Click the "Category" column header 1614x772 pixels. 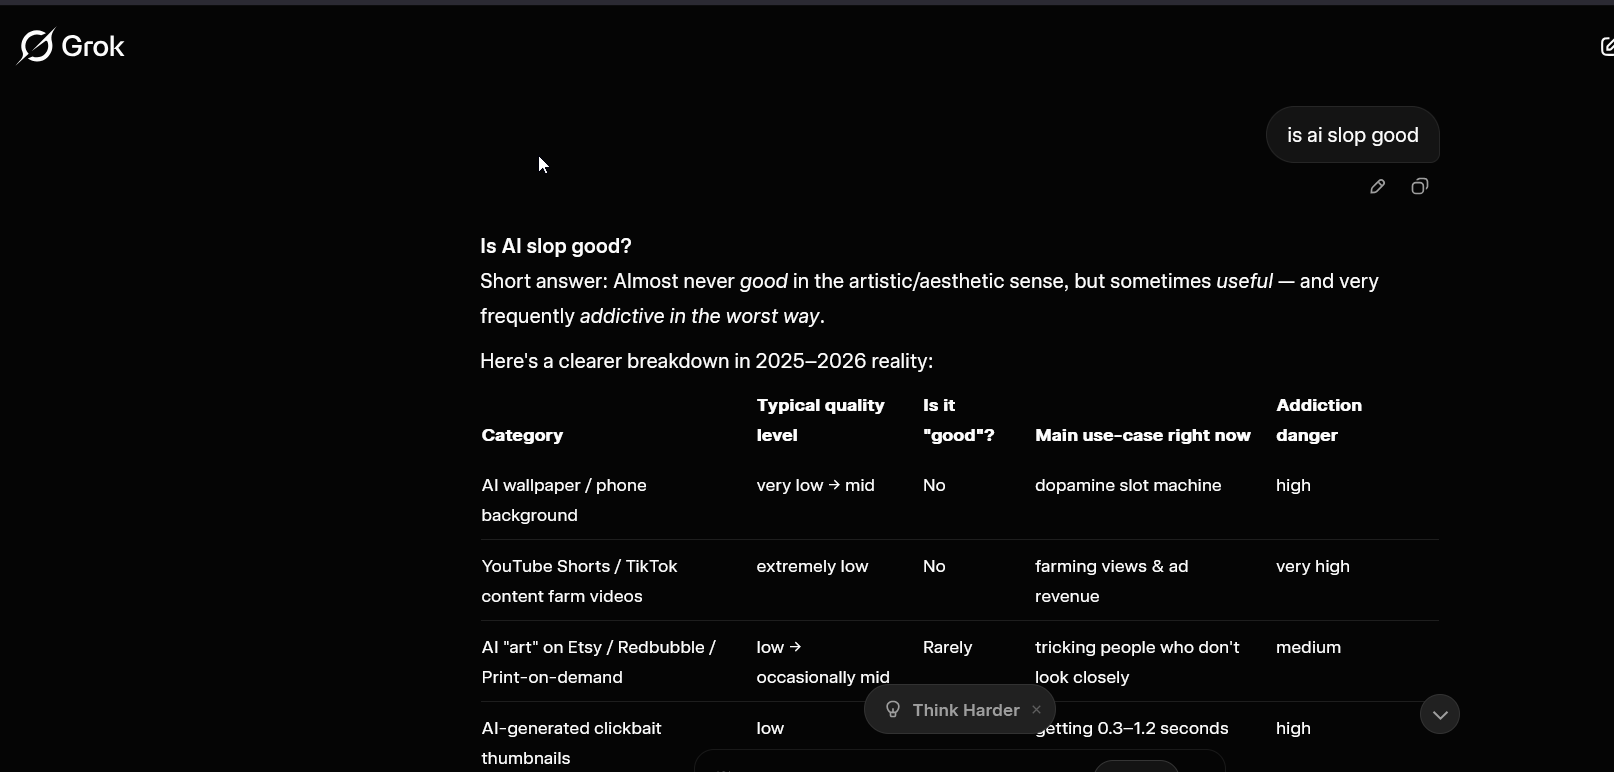pyautogui.click(x=522, y=435)
